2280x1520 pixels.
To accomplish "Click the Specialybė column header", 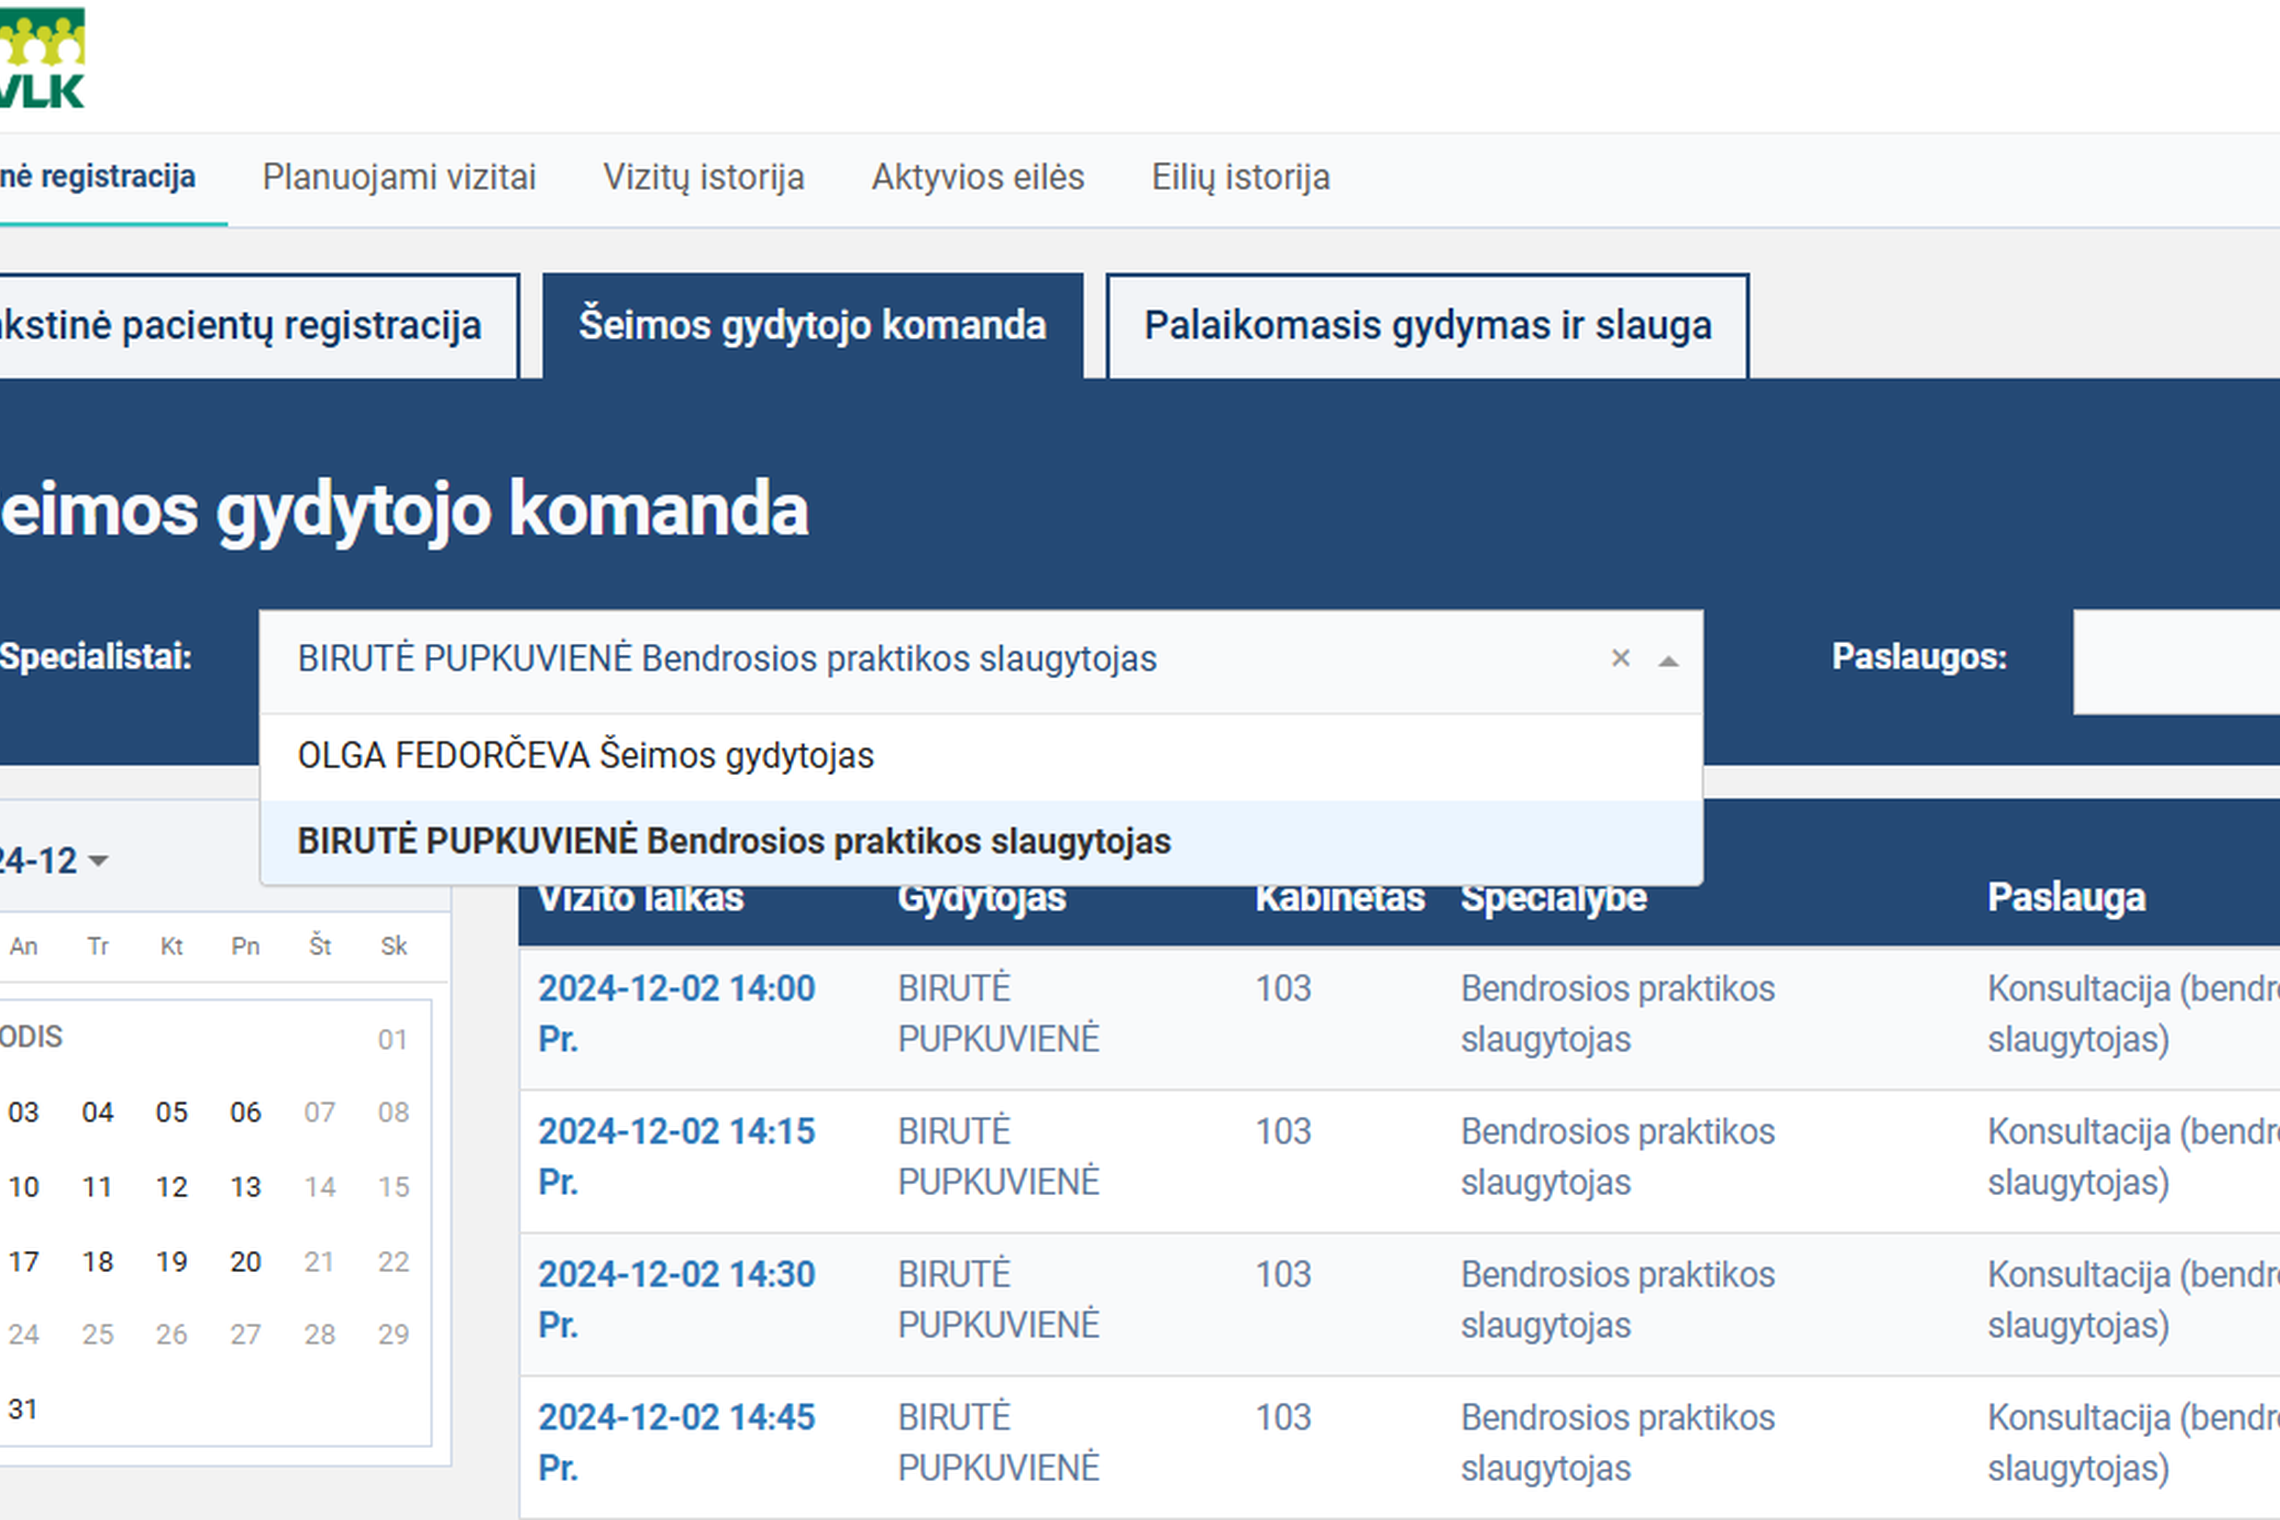I will pos(1553,898).
